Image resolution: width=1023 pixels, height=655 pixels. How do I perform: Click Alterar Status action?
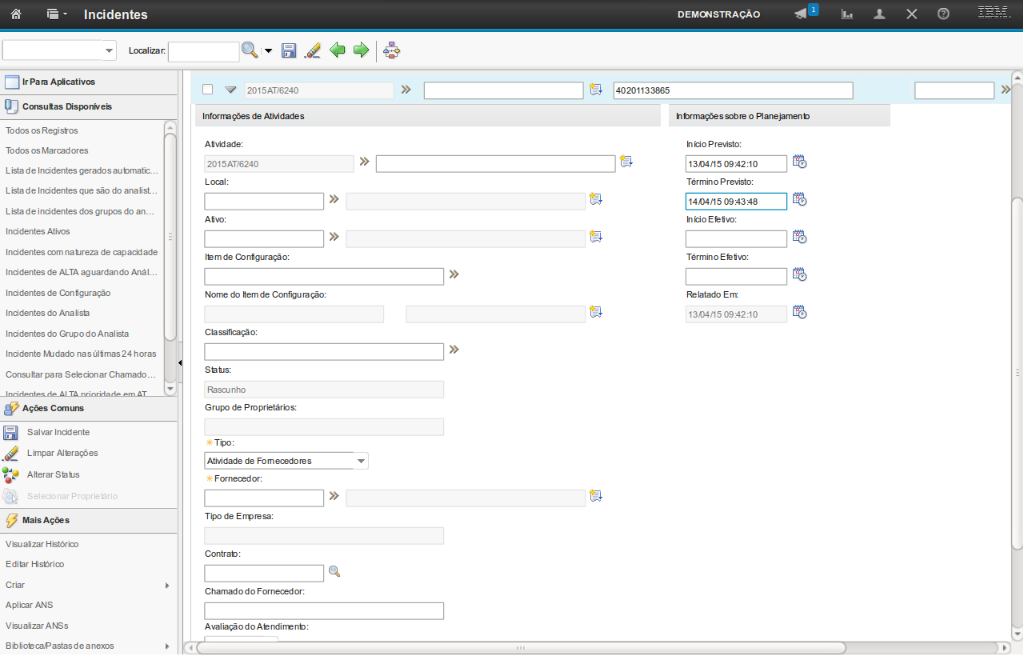tap(53, 474)
